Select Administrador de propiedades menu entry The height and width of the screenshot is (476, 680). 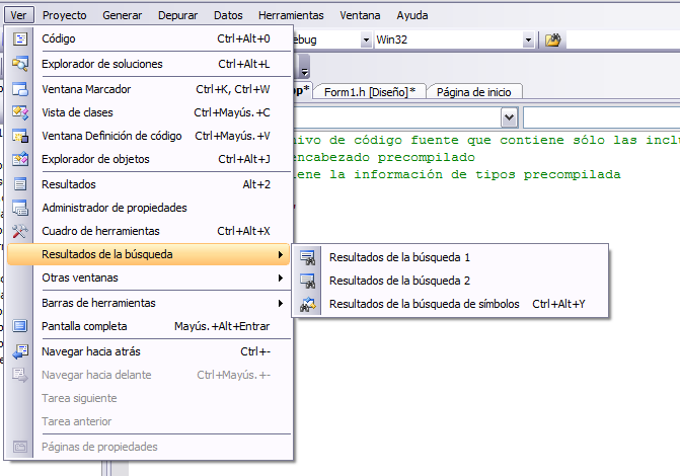click(x=149, y=208)
